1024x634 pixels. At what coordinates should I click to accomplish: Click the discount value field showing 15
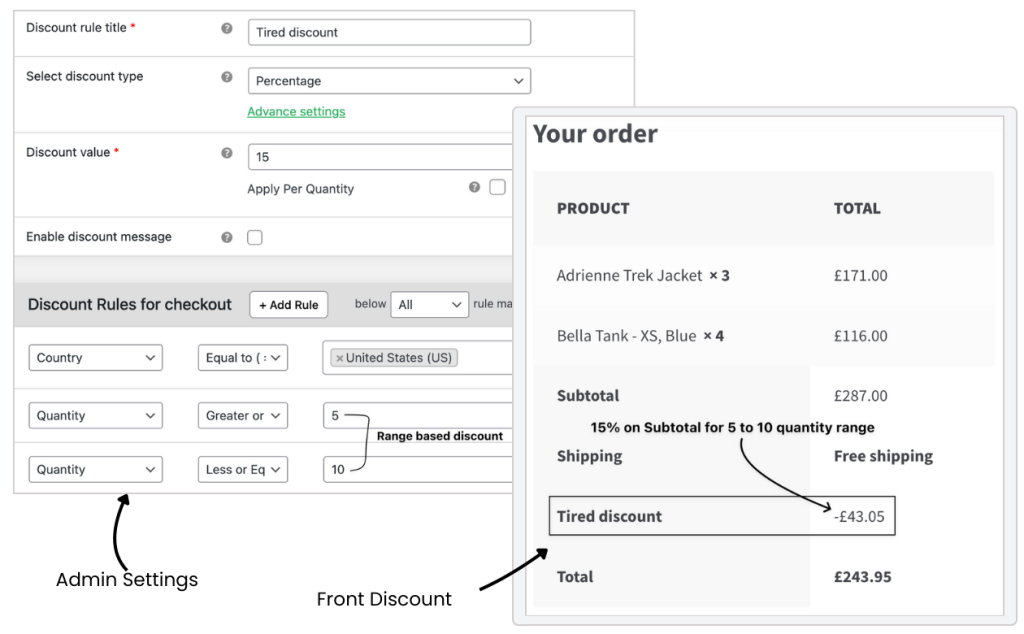[380, 157]
